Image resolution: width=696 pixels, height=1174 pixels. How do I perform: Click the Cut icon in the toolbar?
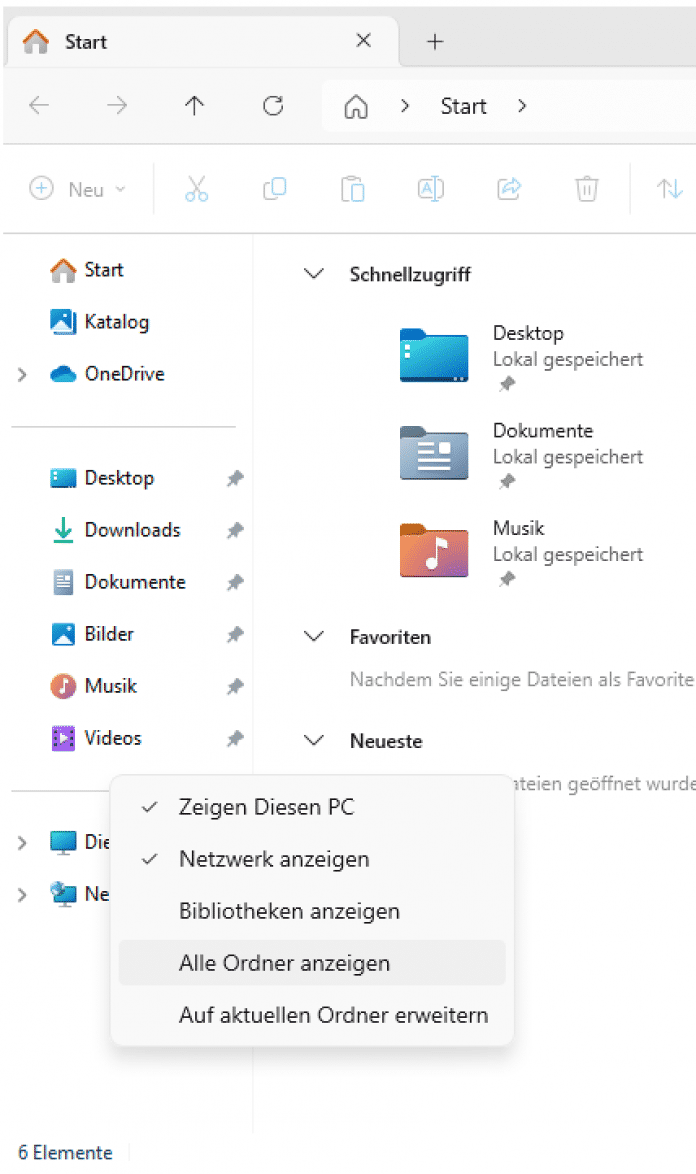(196, 189)
